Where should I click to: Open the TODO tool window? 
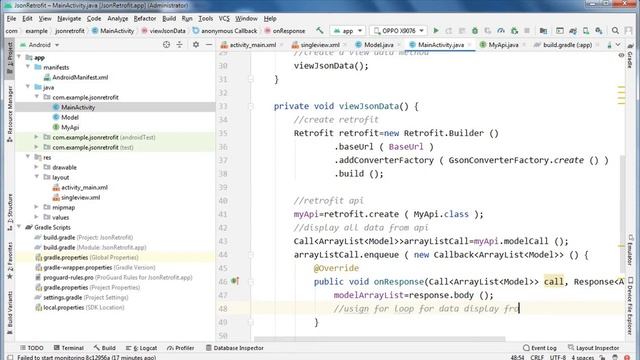[32, 348]
